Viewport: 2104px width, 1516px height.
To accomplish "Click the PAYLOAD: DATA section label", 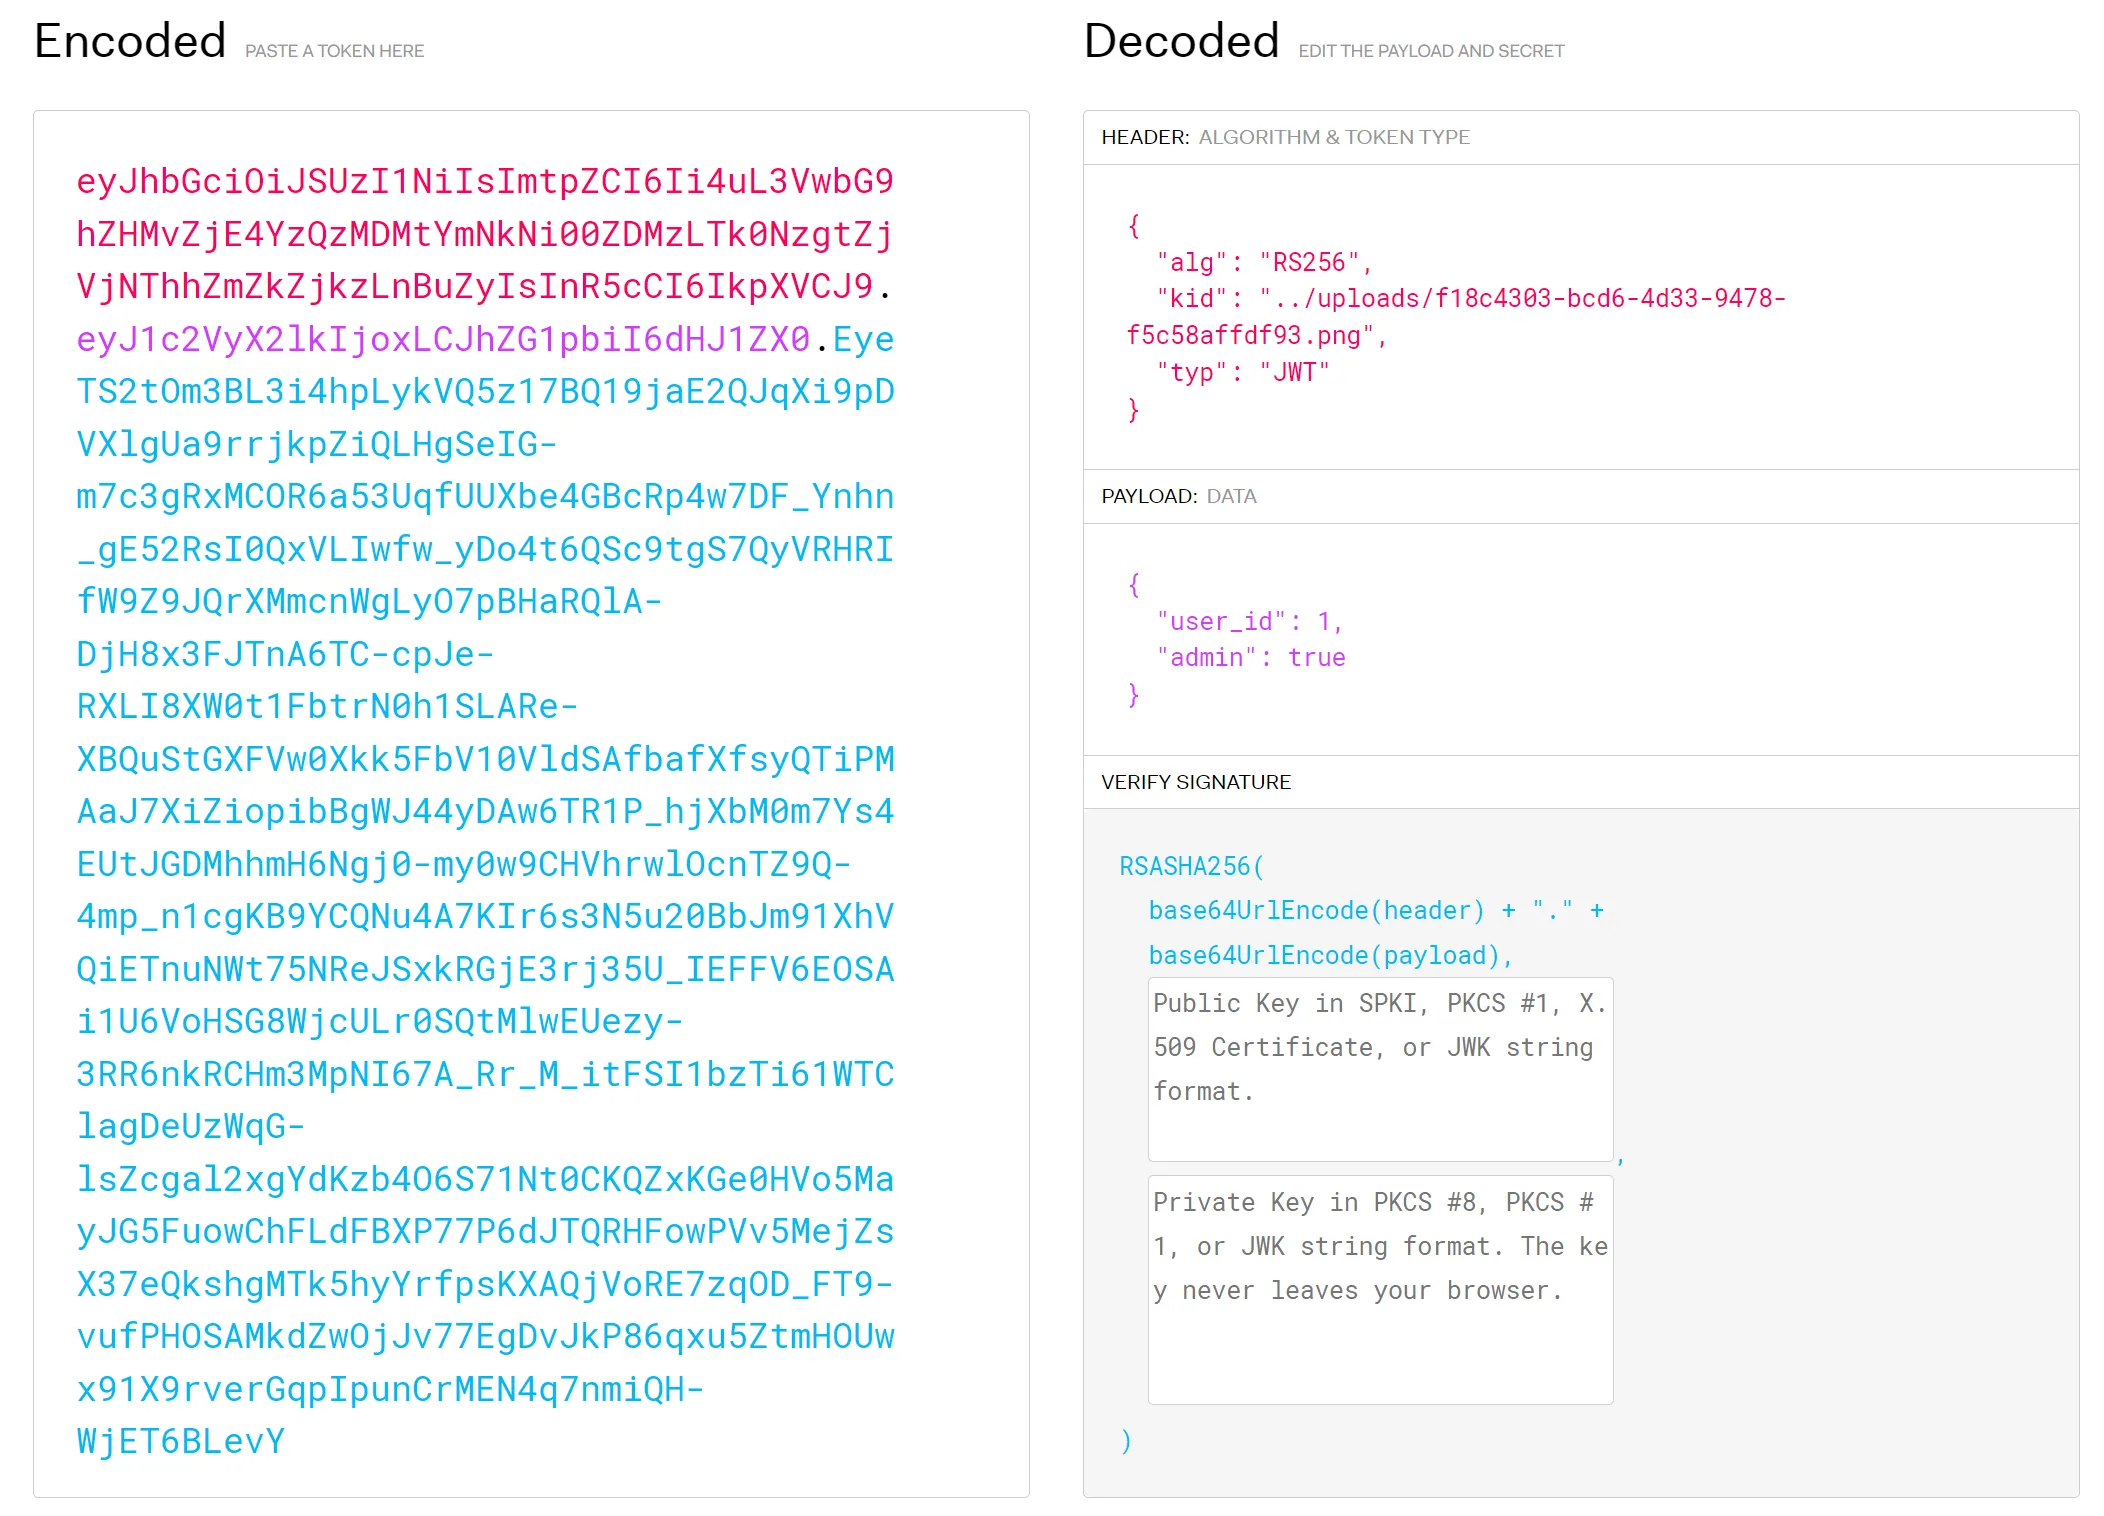I will click(1178, 496).
